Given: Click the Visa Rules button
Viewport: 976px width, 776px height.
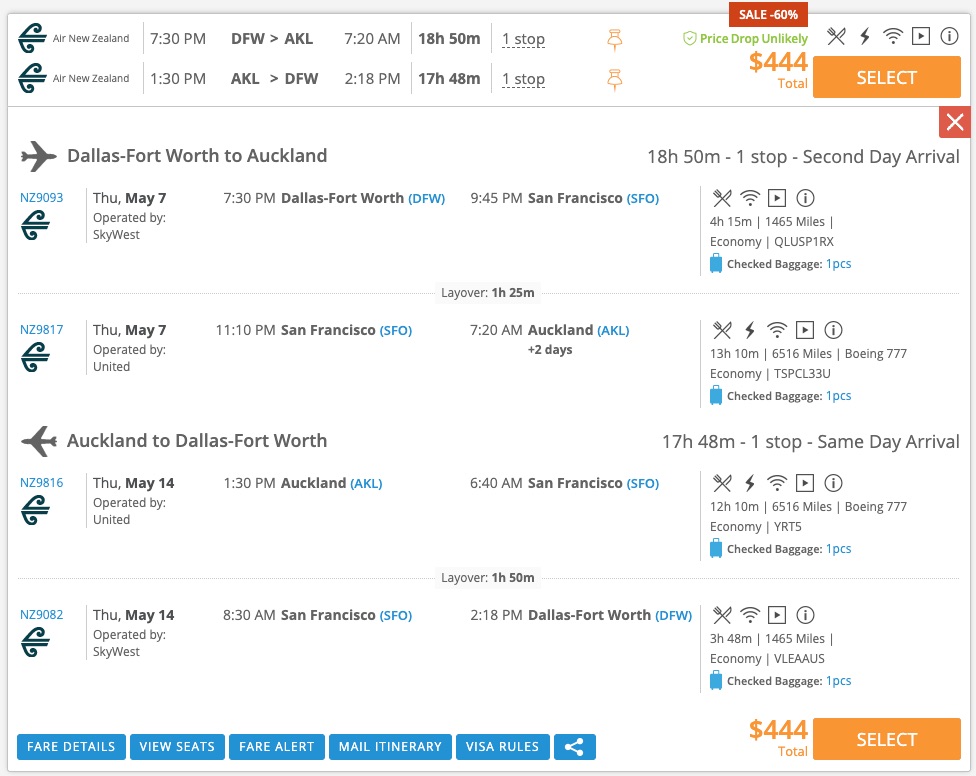Looking at the screenshot, I should [501, 747].
